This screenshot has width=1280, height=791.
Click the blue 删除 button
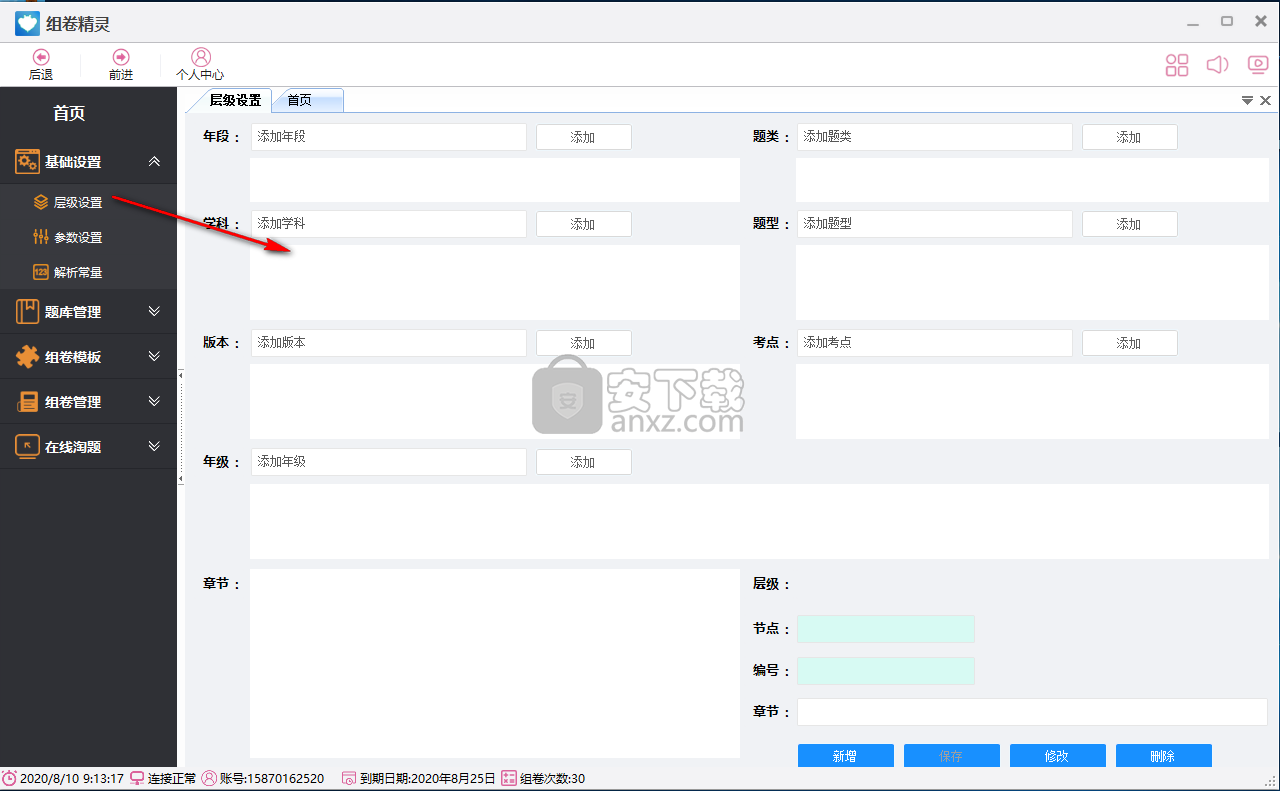pos(1164,756)
